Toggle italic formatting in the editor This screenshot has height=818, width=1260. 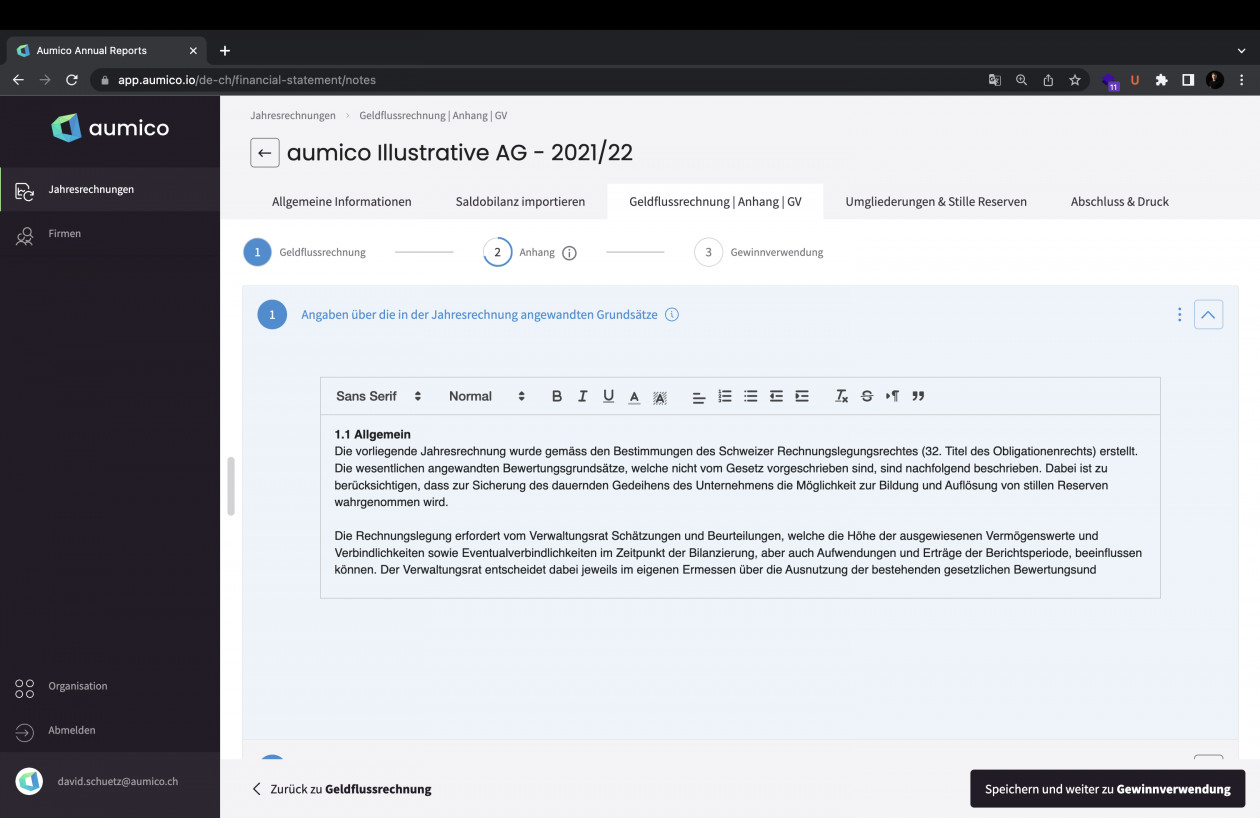[583, 396]
